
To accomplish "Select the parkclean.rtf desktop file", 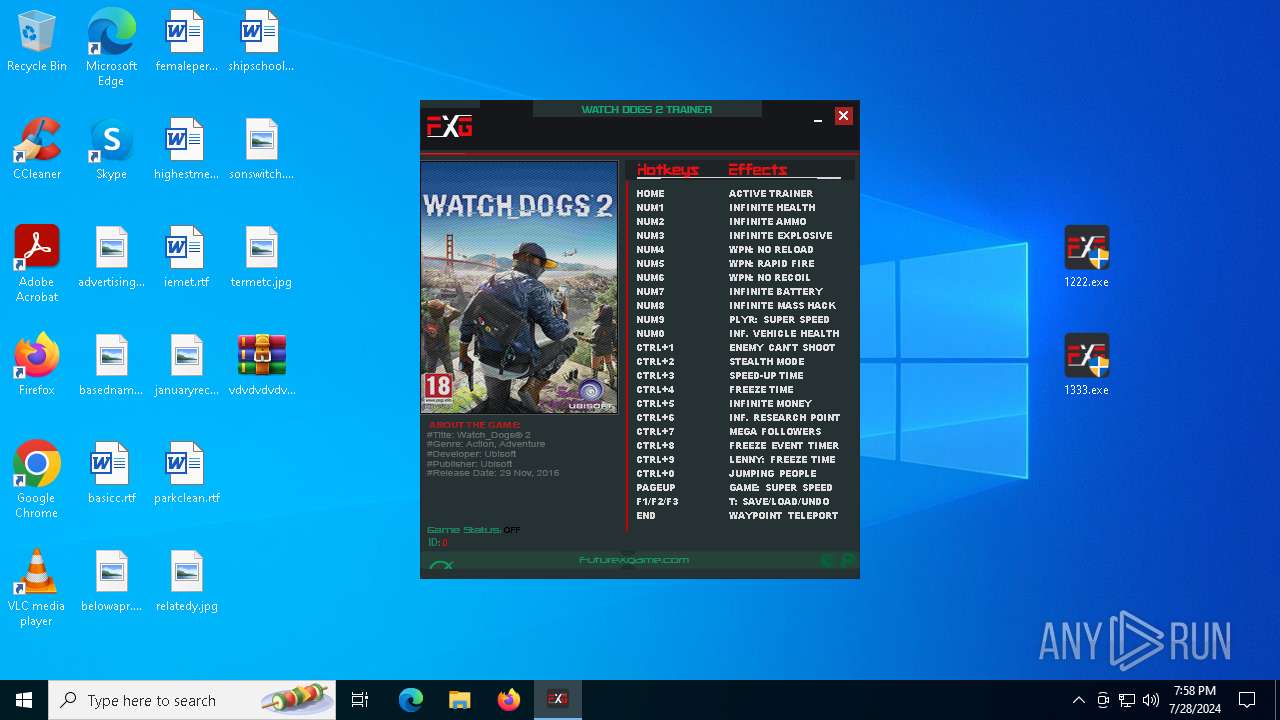I will (186, 473).
